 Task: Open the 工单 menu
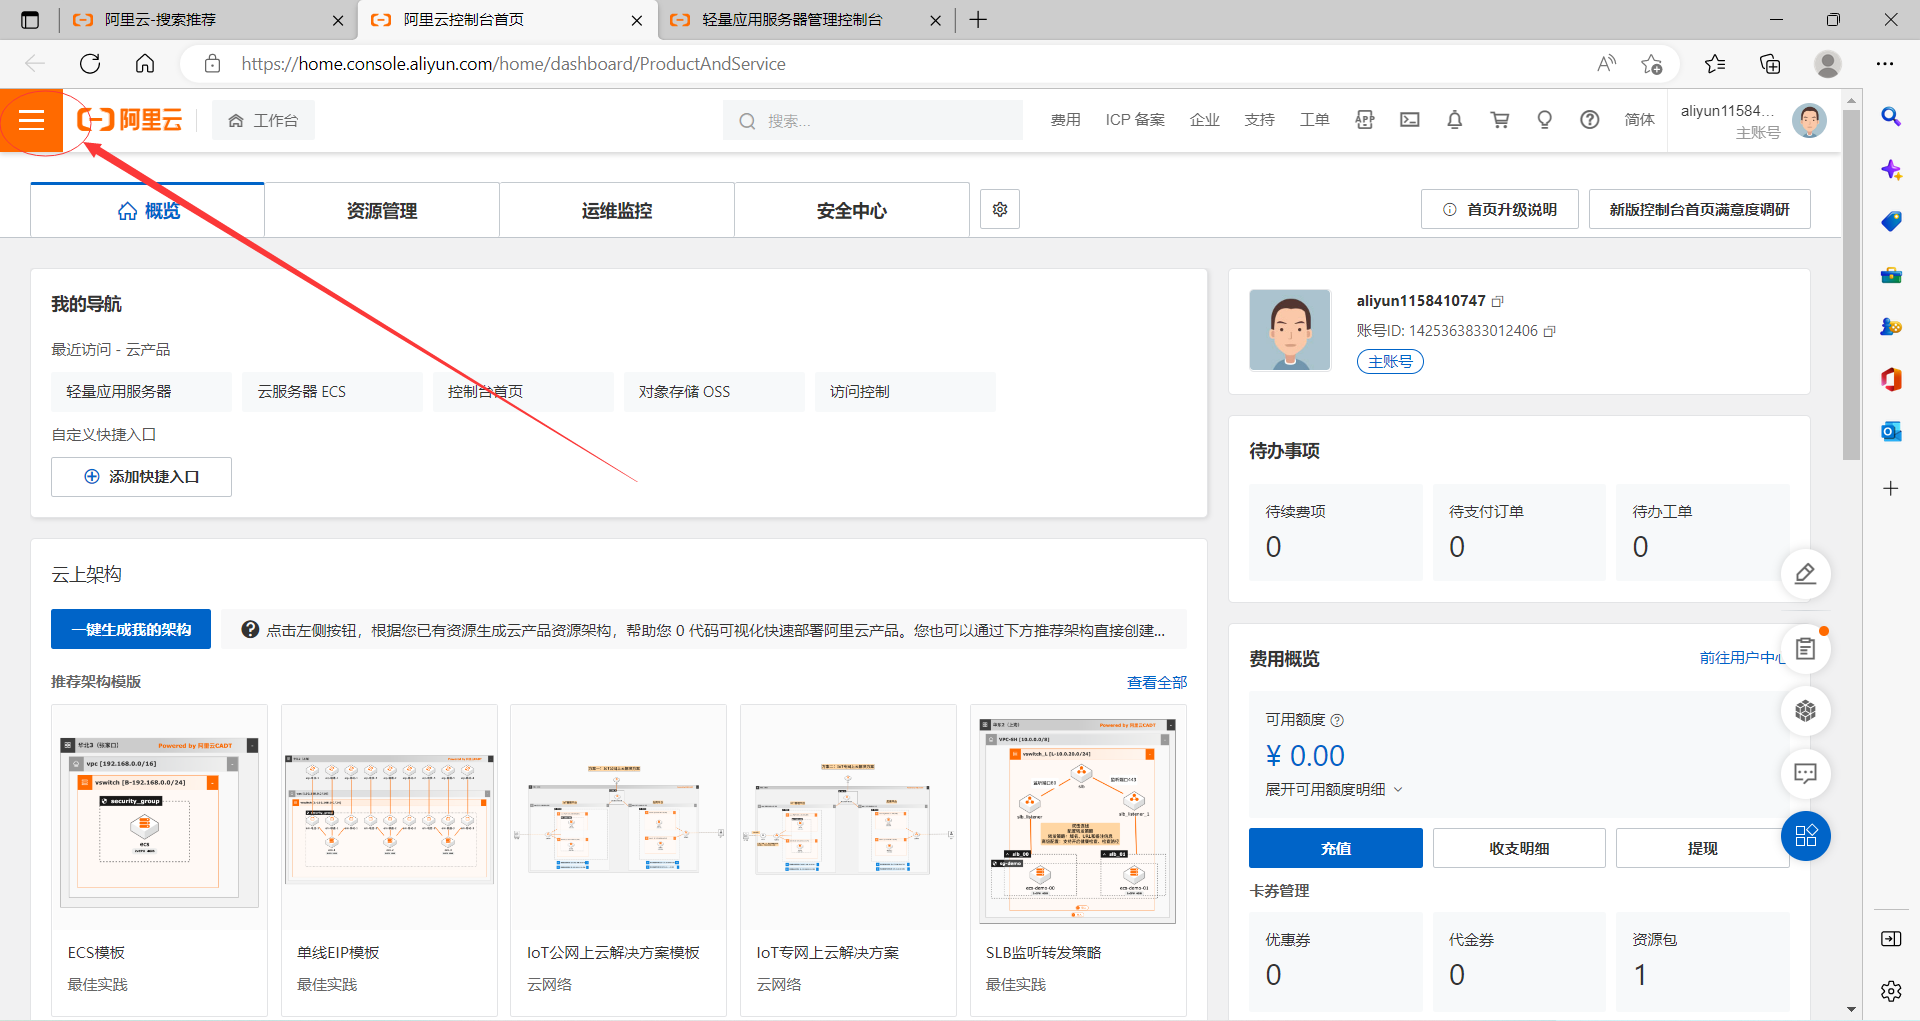[x=1314, y=120]
